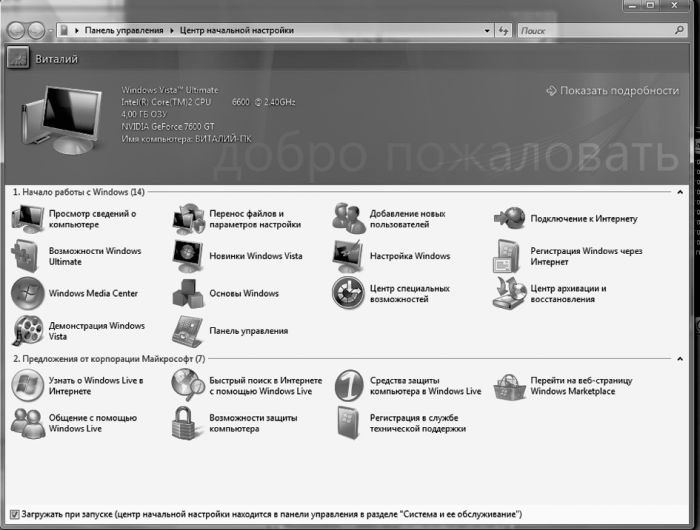Click Подключение к Интернету globe icon
700x530 pixels.
point(510,219)
